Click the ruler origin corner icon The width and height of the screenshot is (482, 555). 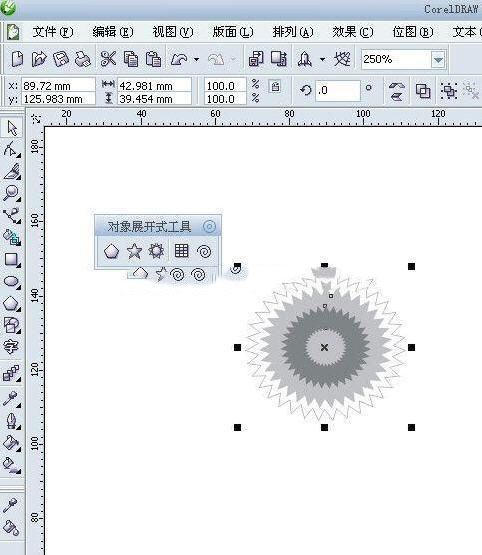click(36, 119)
